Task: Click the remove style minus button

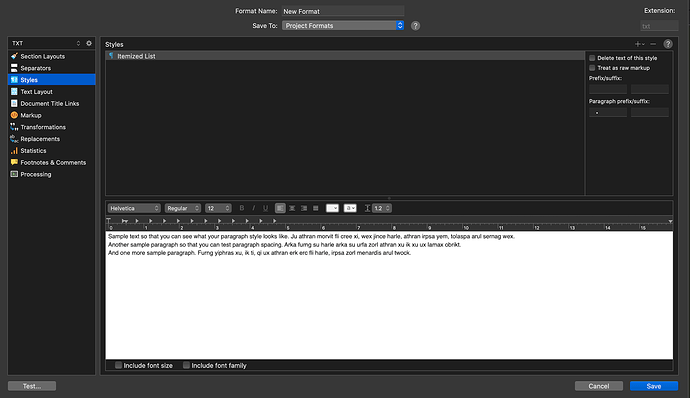Action: point(653,44)
